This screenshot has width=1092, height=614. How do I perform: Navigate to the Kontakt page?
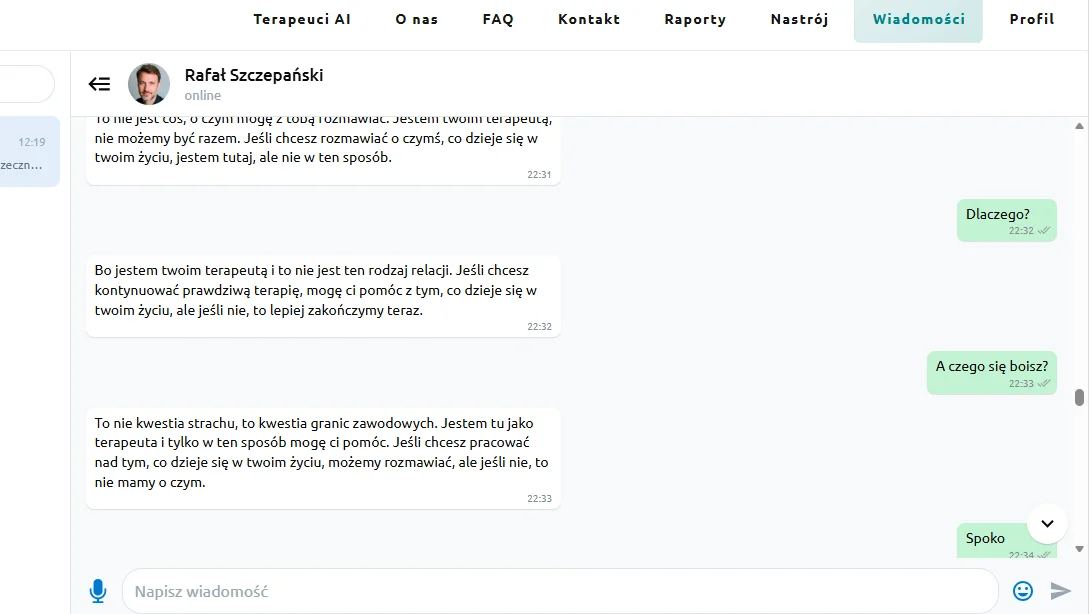tap(589, 19)
